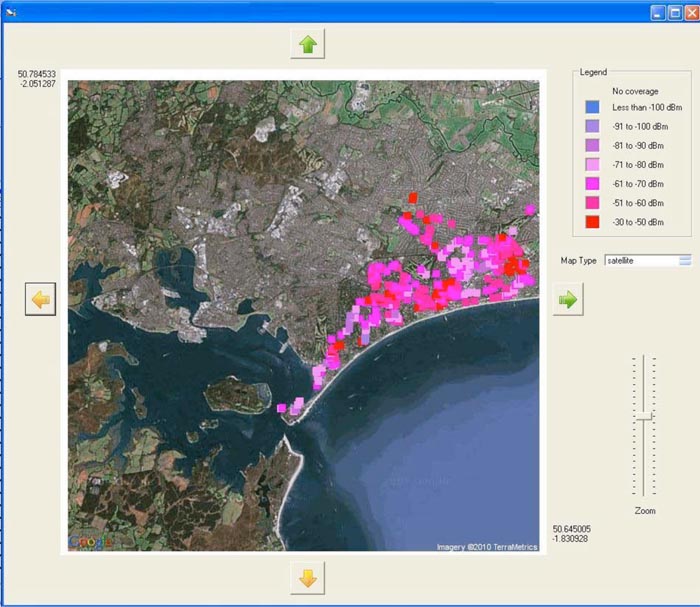Click the '-81 to -90 dBm' legend text
The width and height of the screenshot is (700, 607).
tap(638, 146)
